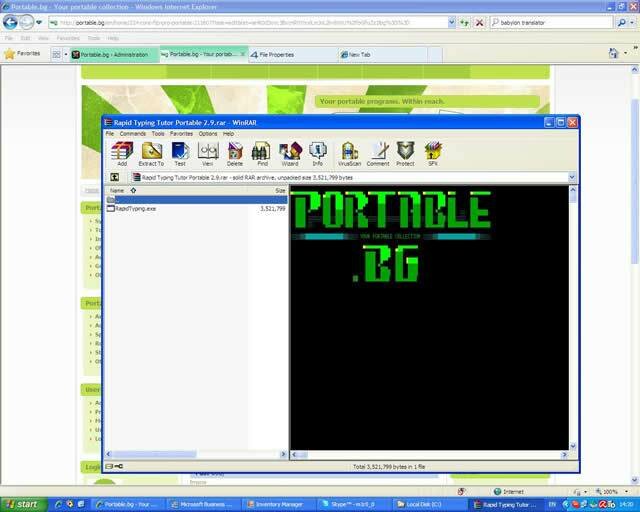
Task: Click the Add archive toolbar icon
Action: tap(122, 154)
